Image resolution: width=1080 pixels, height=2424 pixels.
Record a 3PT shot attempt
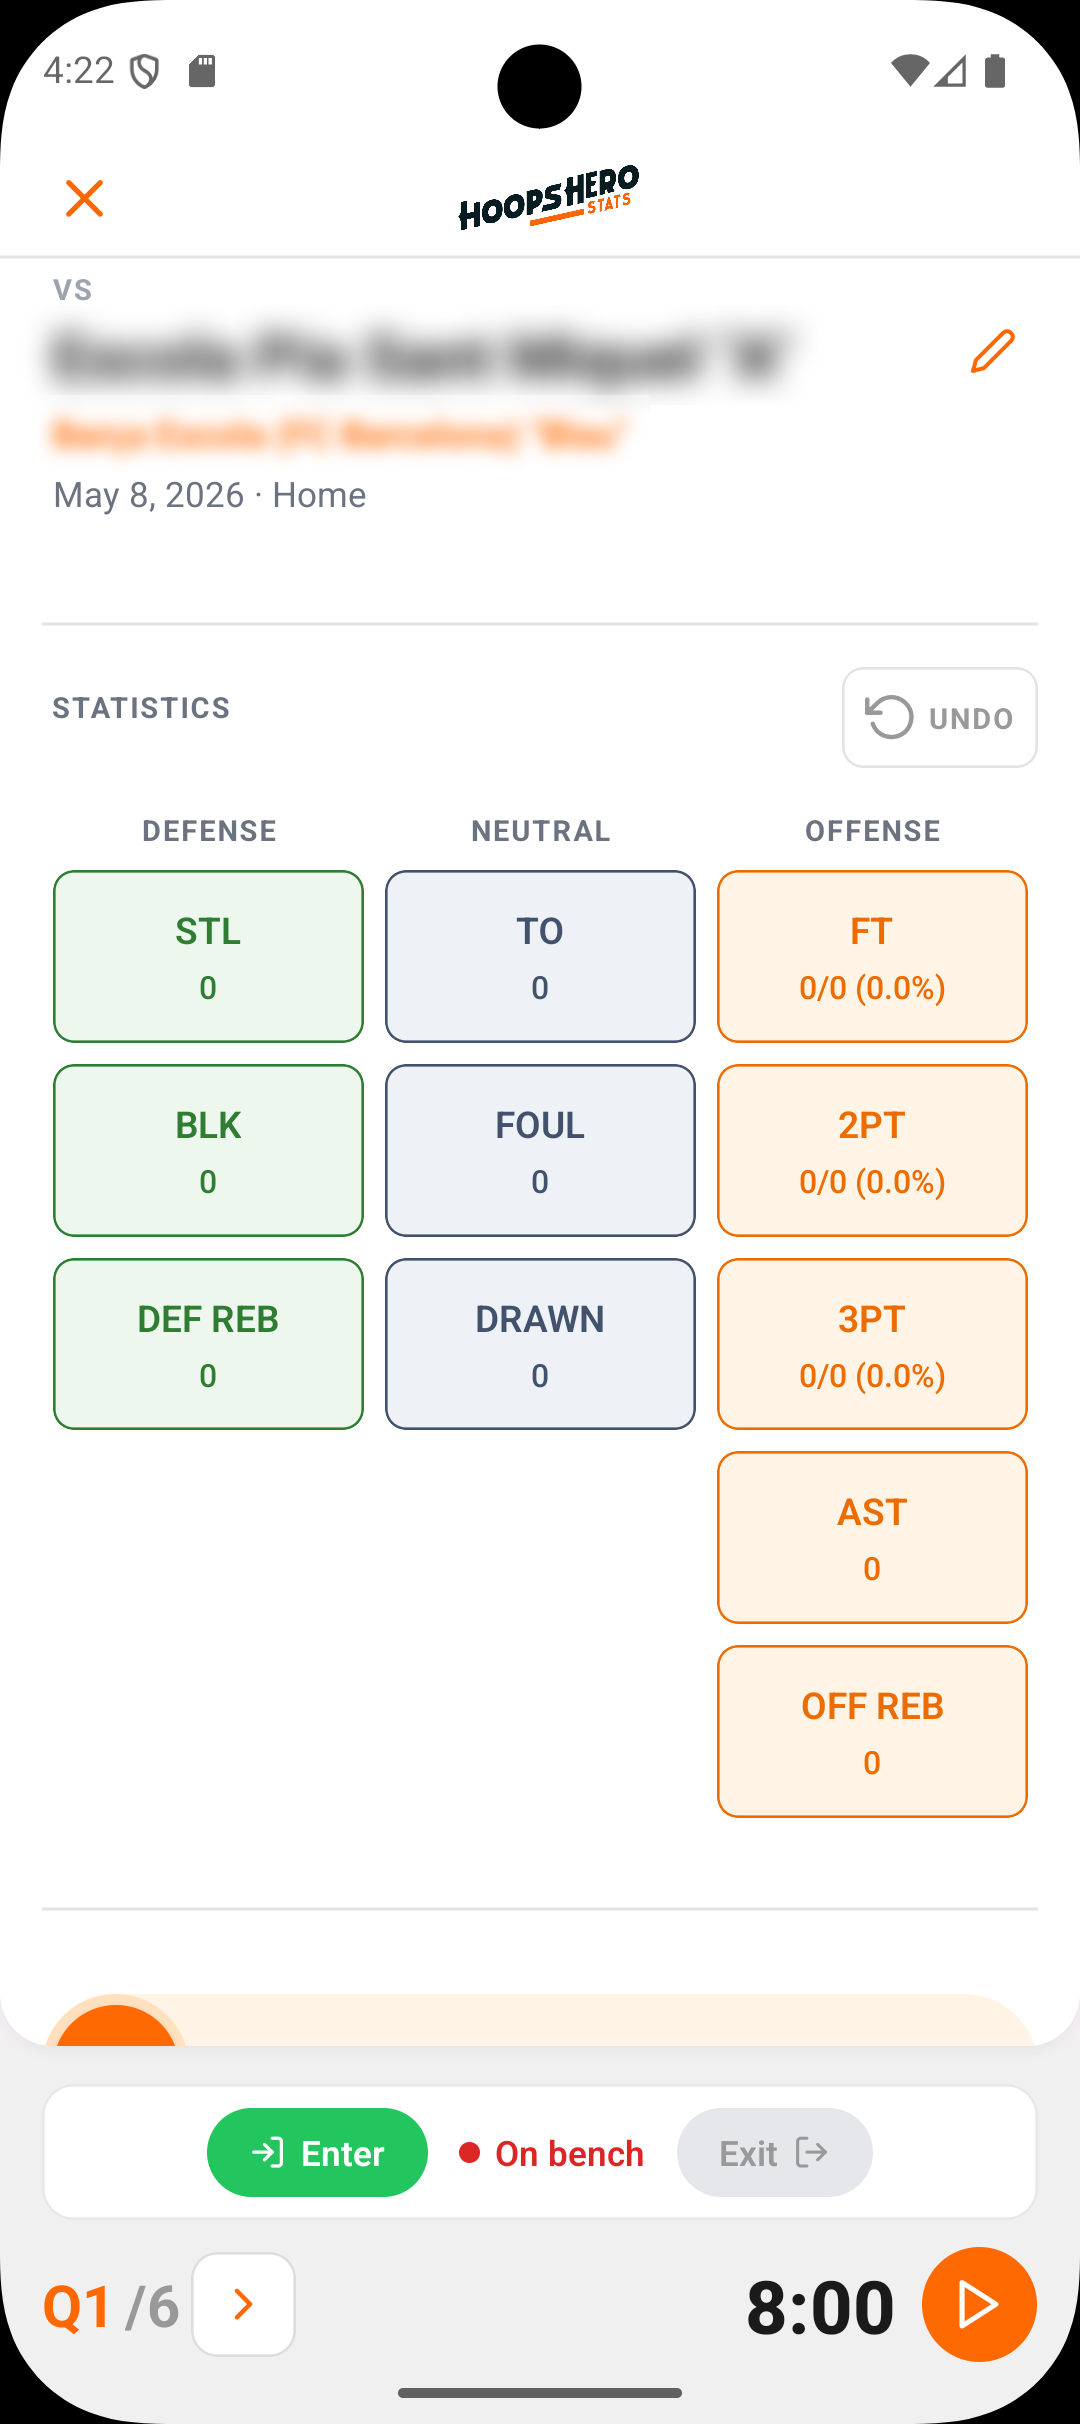pyautogui.click(x=872, y=1344)
